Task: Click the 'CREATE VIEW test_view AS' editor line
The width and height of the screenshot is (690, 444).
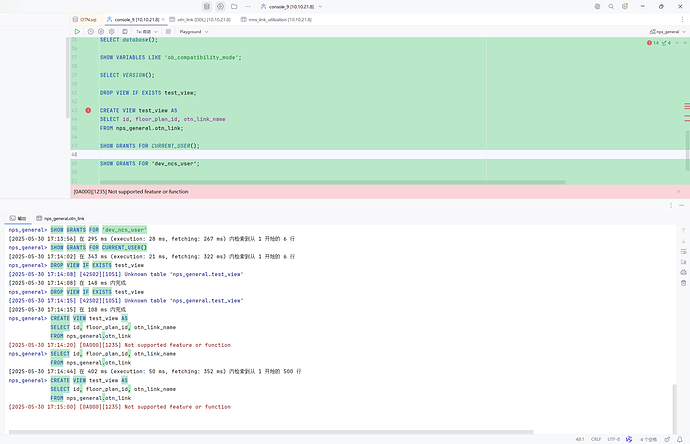Action: pos(139,110)
